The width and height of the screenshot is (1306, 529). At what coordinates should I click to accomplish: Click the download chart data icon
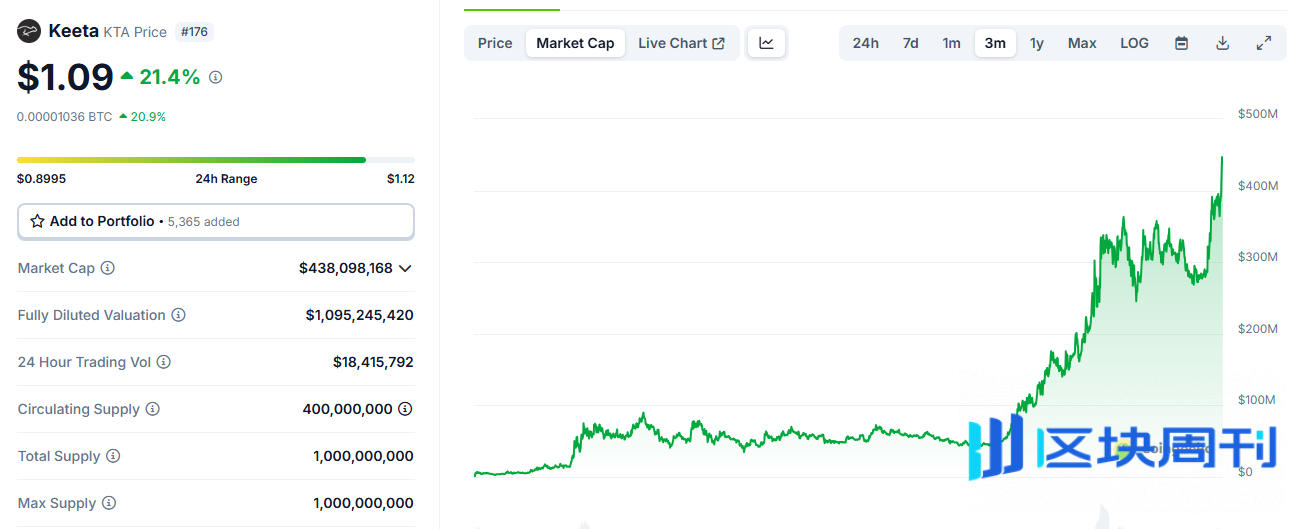tap(1222, 43)
